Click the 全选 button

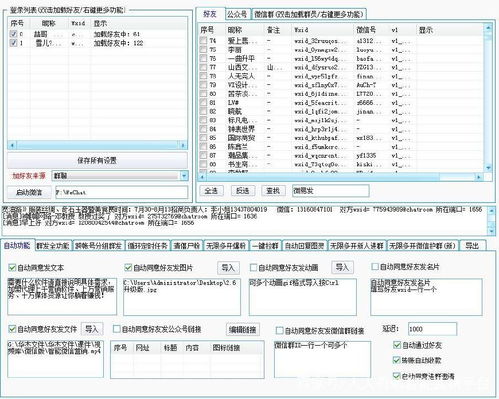[211, 191]
